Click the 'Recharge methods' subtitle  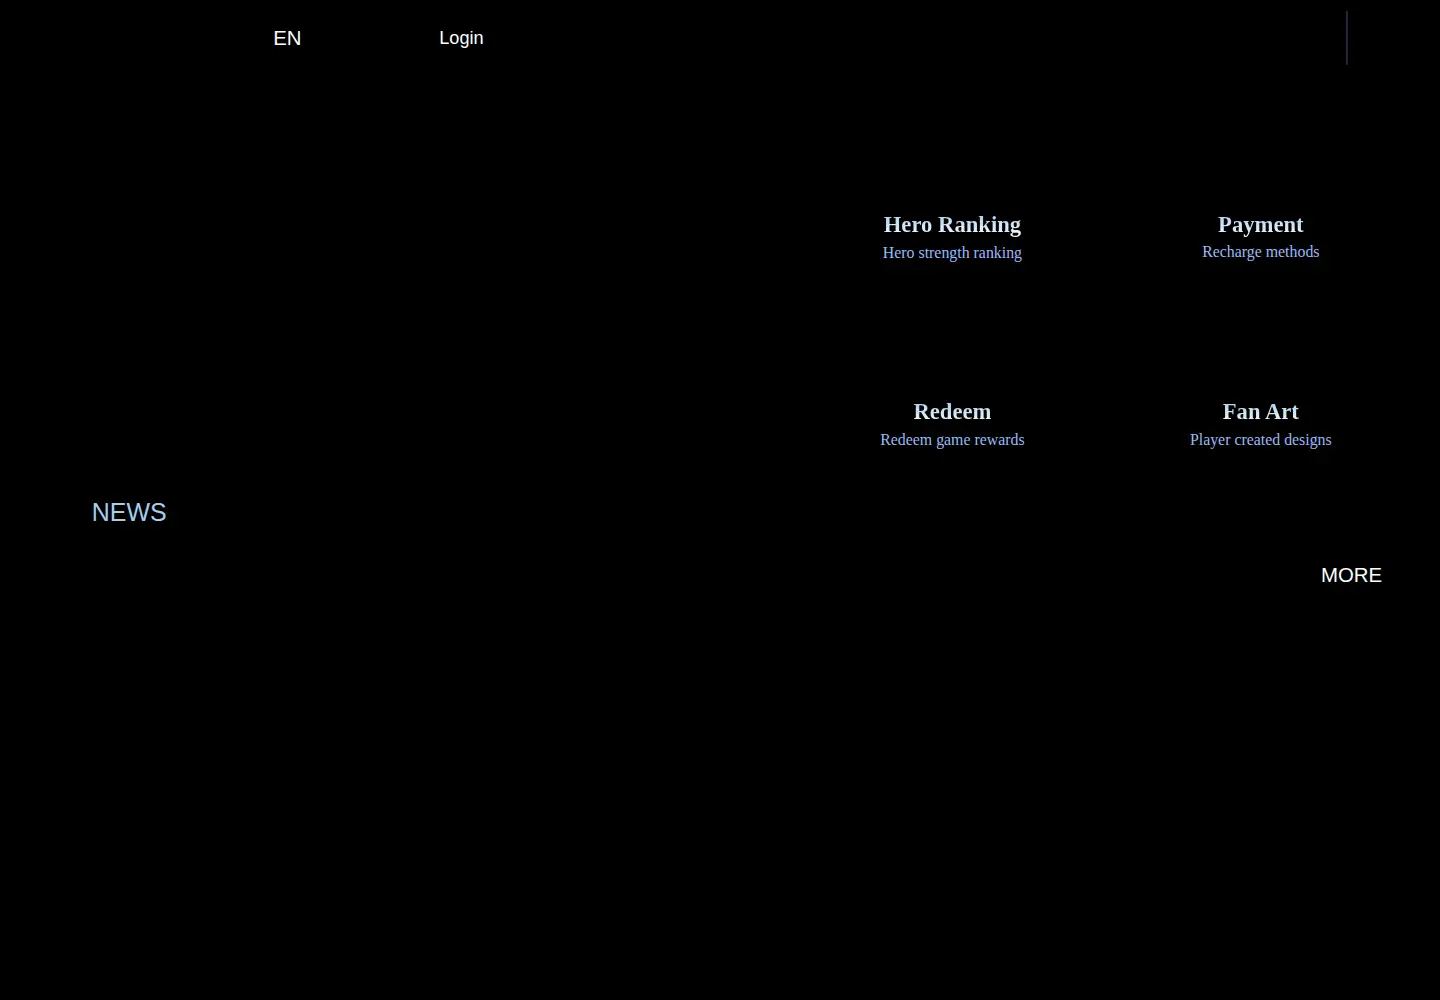pyautogui.click(x=1260, y=252)
